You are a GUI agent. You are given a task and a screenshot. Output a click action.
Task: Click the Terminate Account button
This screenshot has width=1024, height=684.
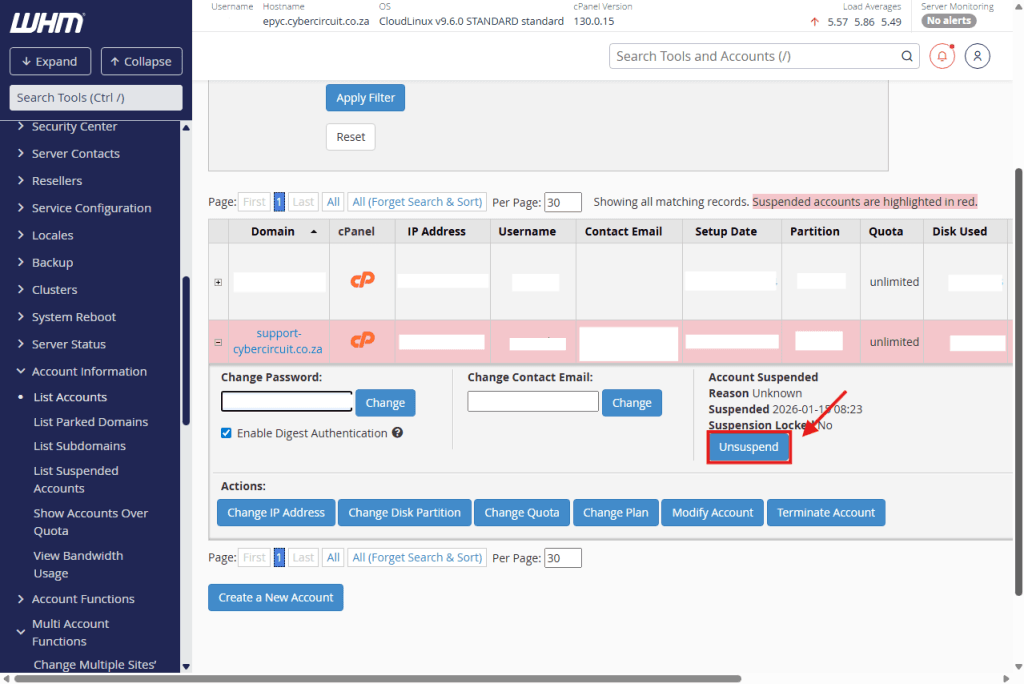pyautogui.click(x=825, y=512)
